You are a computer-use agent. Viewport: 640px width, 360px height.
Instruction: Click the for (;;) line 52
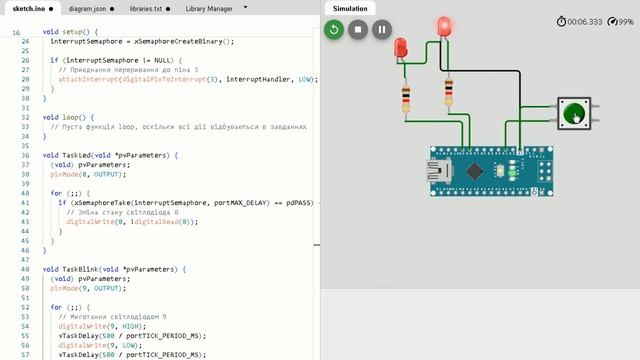point(70,307)
